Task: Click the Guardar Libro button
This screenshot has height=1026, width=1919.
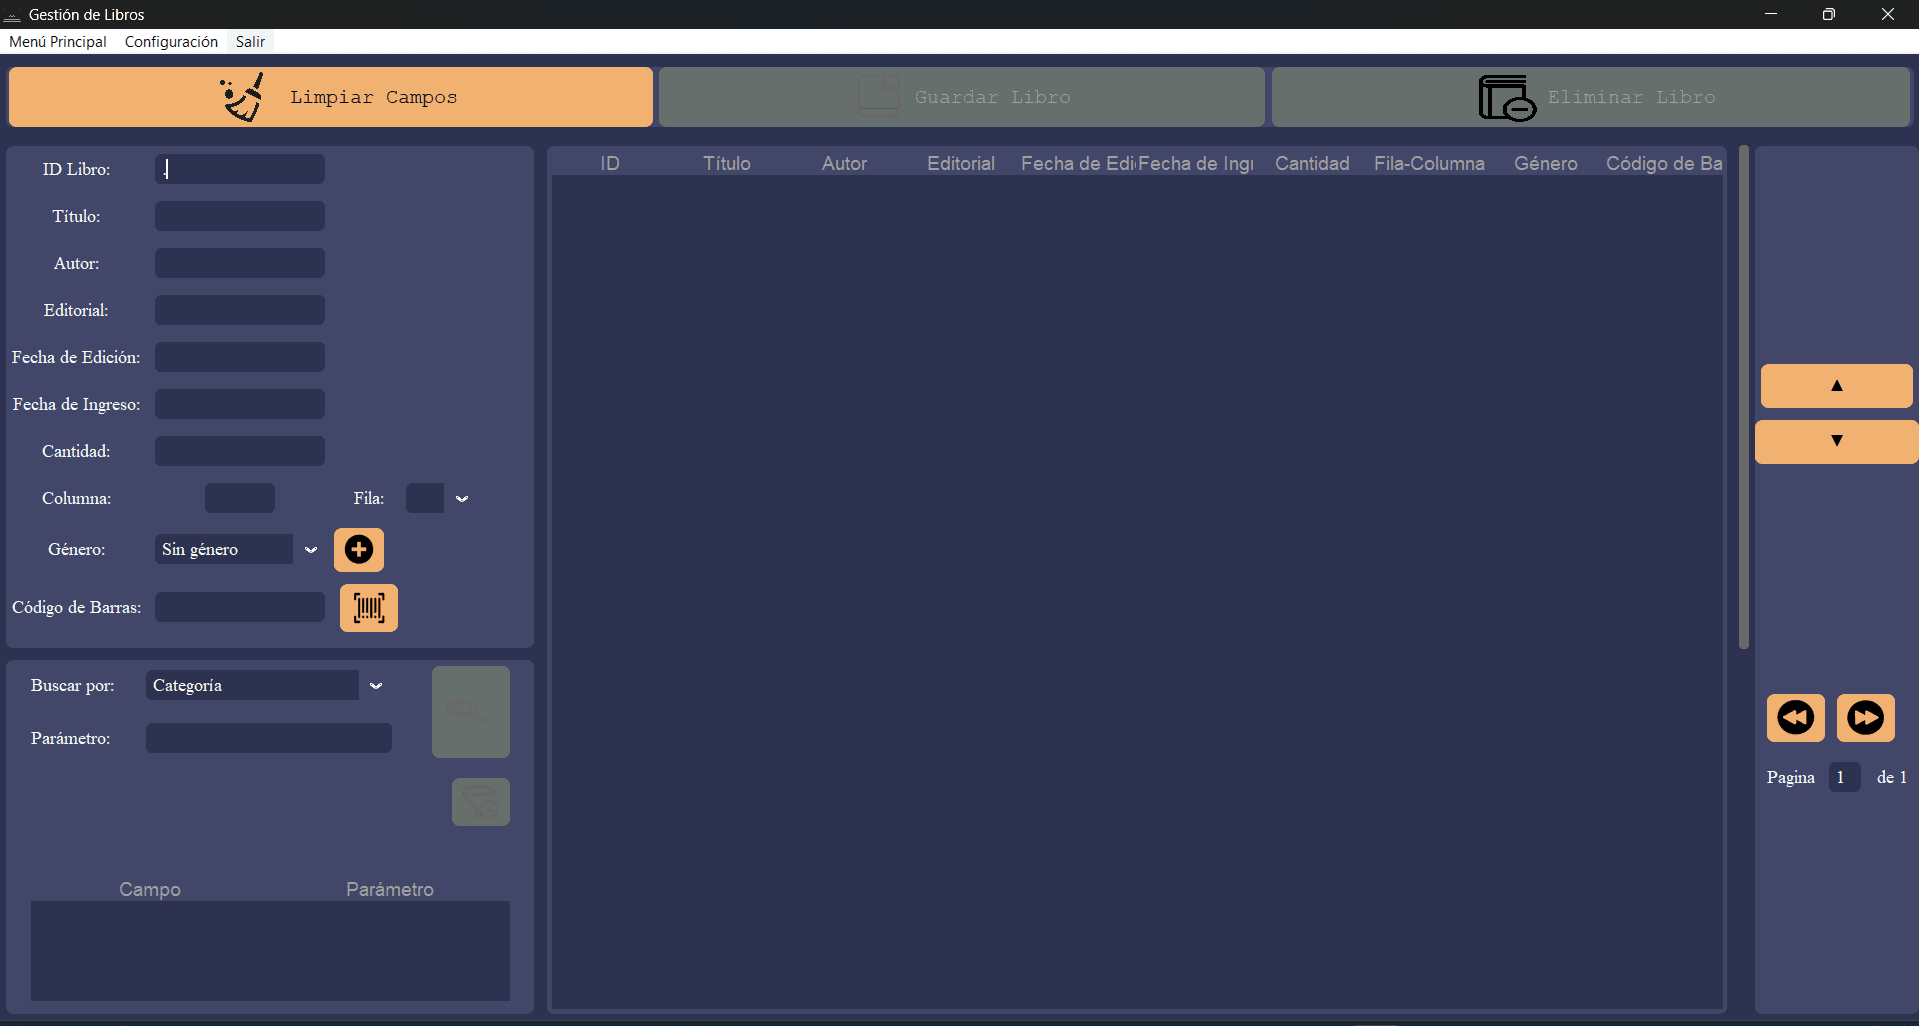Action: pos(961,97)
